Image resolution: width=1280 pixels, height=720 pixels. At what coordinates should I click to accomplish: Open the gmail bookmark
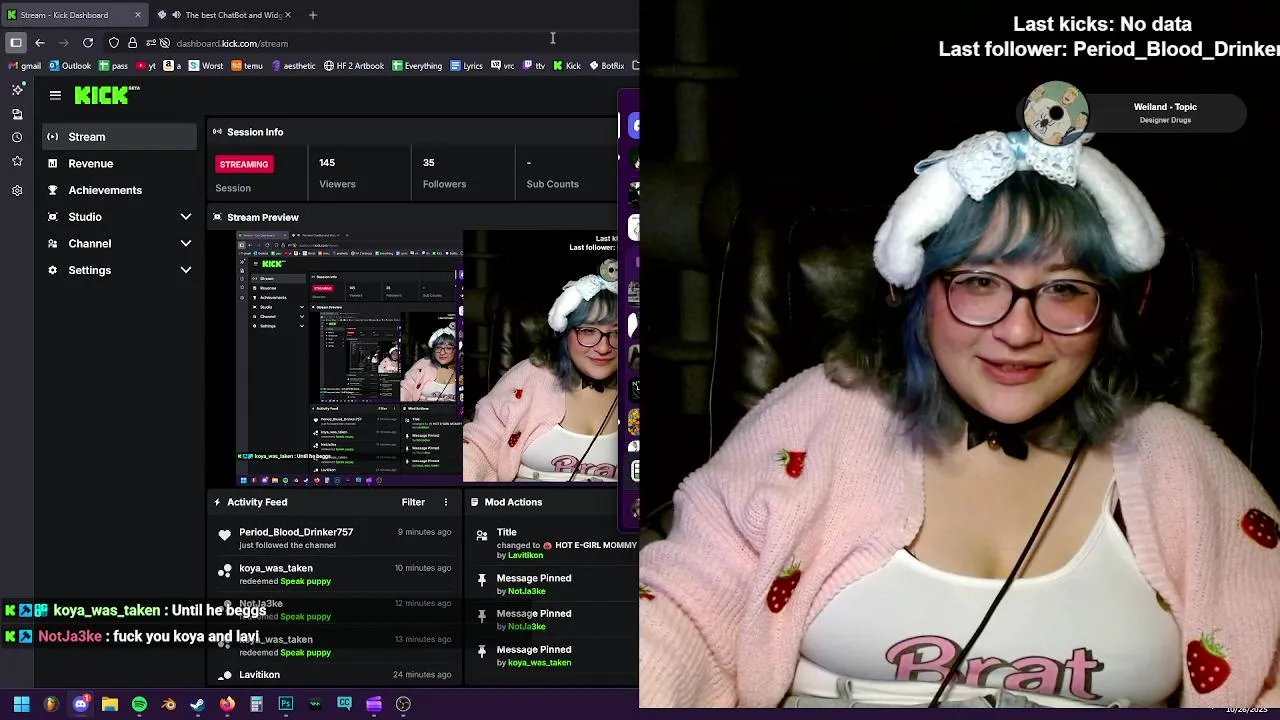(25, 66)
